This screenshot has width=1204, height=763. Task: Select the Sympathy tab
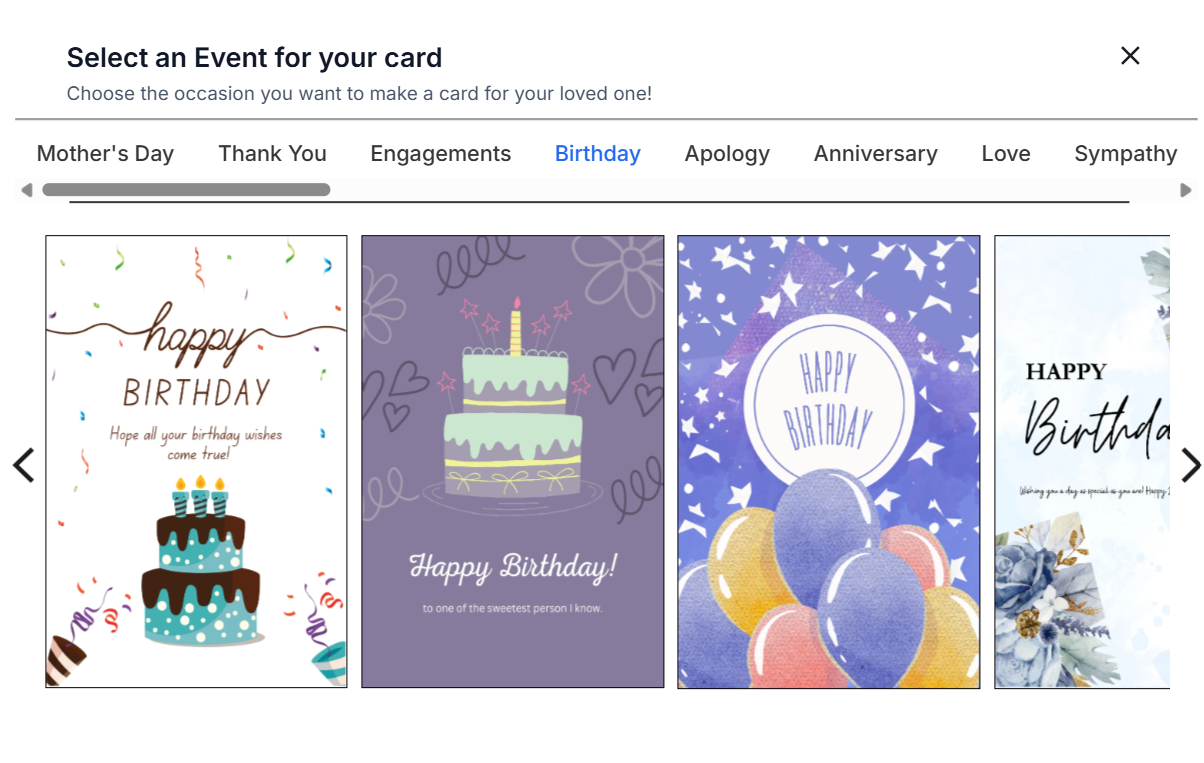pos(1125,154)
